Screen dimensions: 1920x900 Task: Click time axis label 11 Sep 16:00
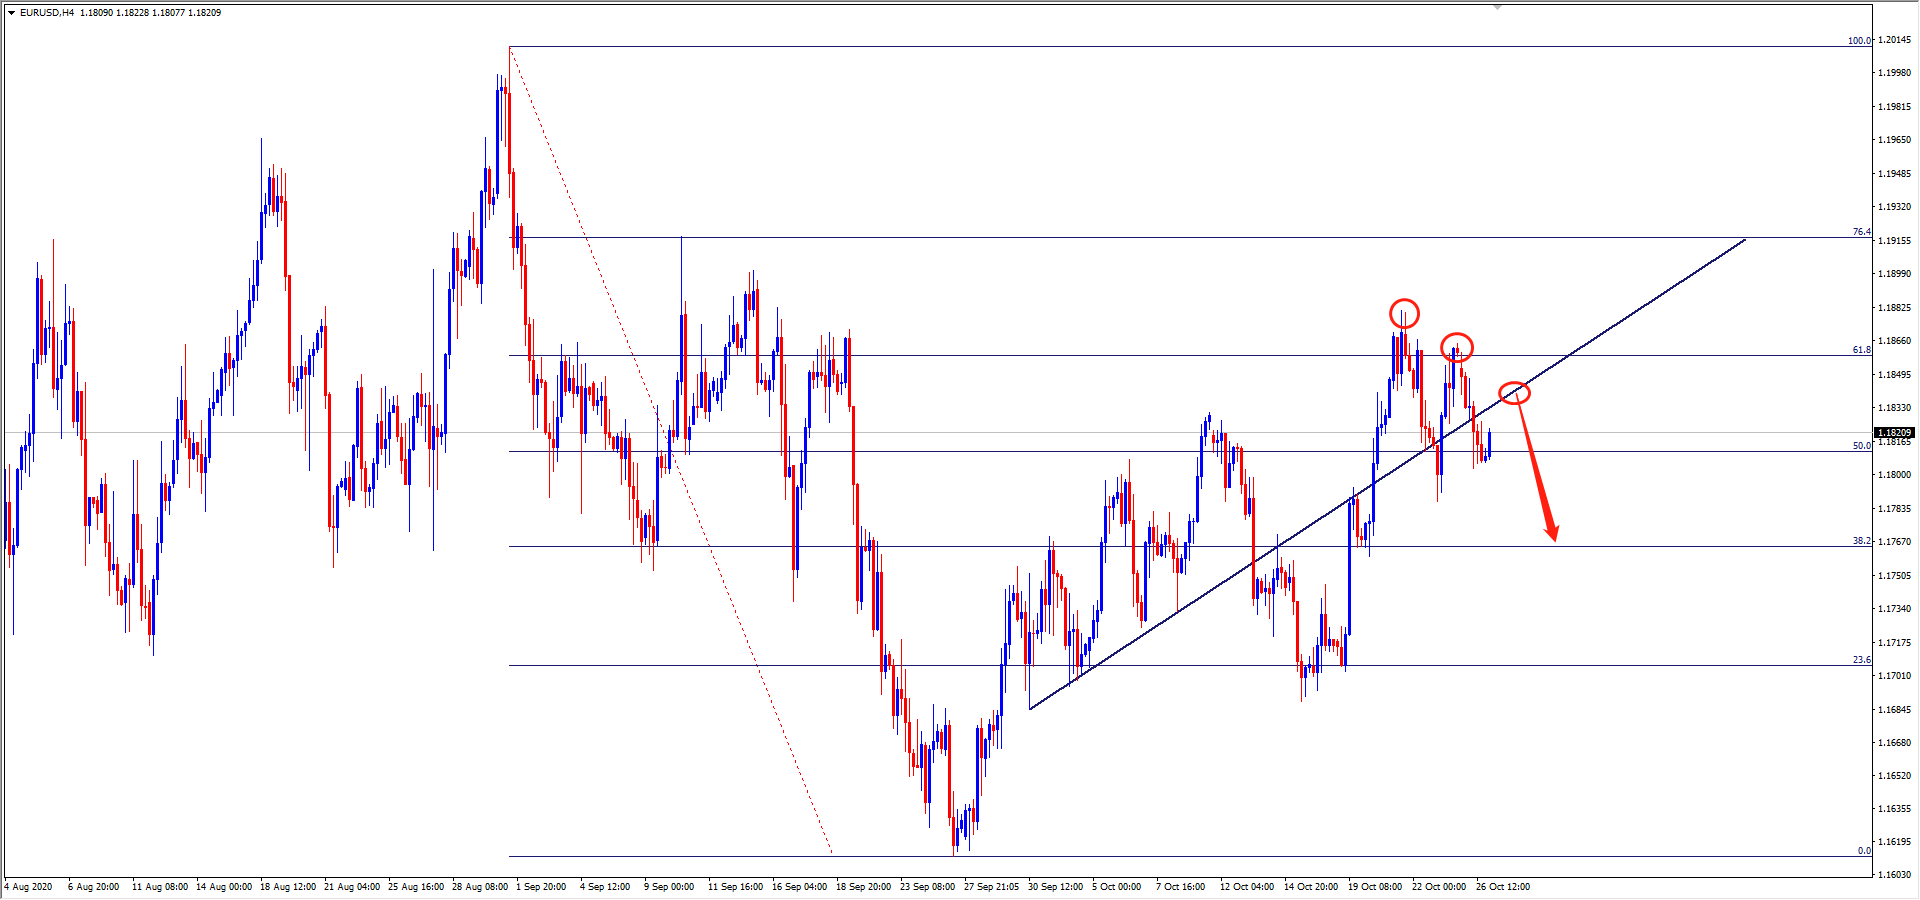(736, 887)
